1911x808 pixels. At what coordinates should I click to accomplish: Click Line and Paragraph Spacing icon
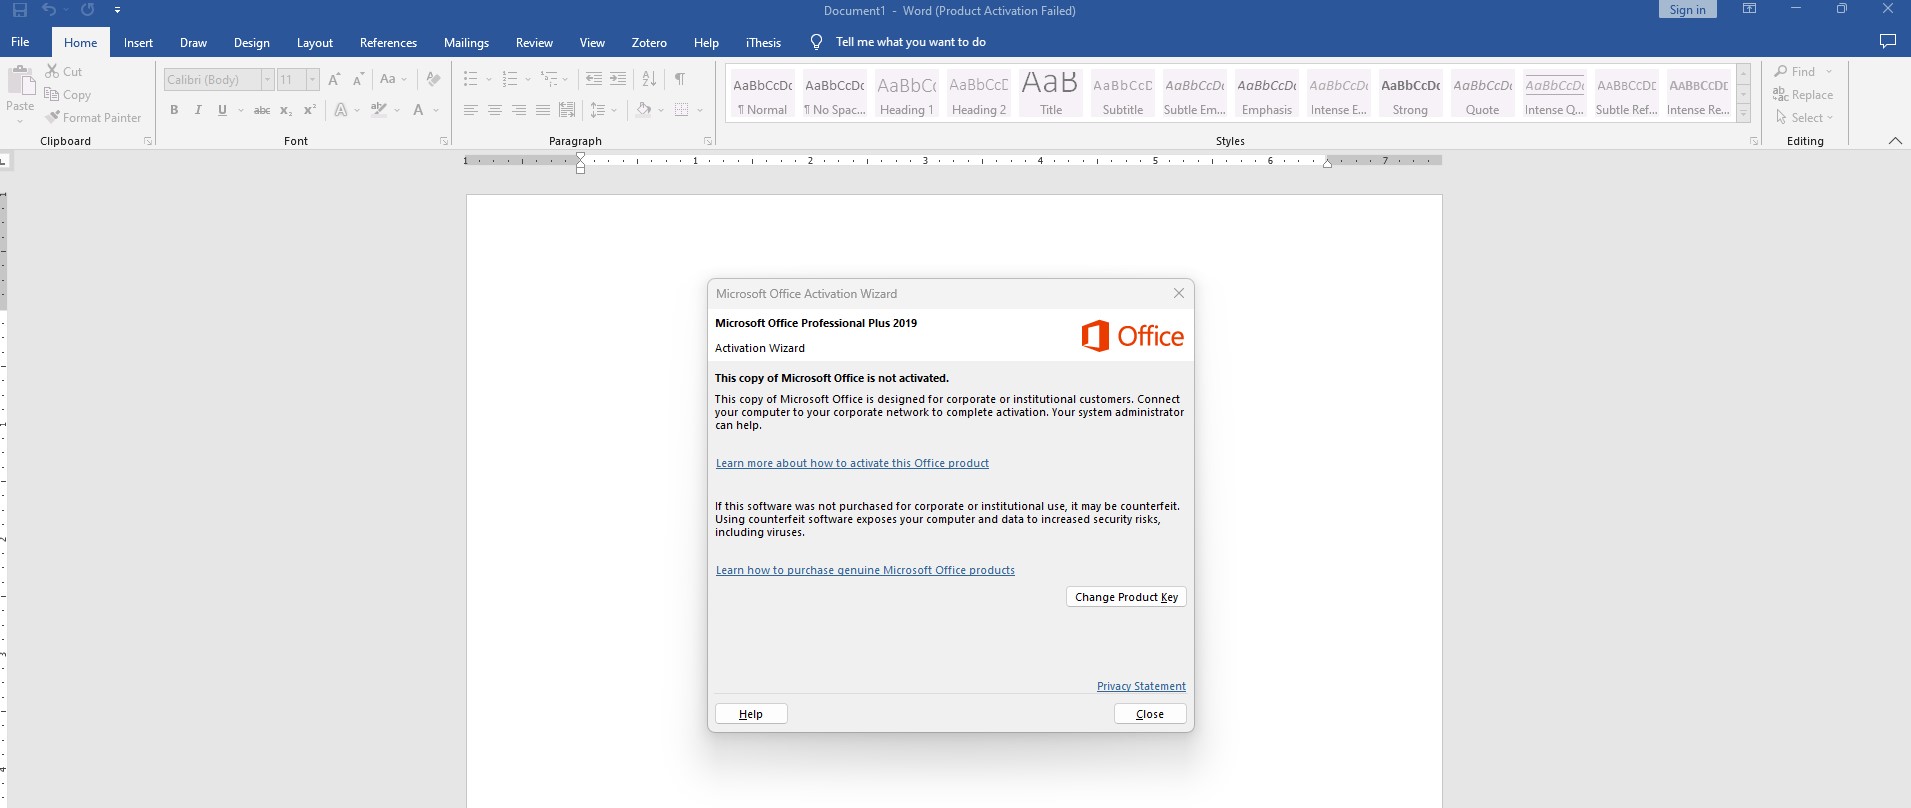click(x=598, y=110)
